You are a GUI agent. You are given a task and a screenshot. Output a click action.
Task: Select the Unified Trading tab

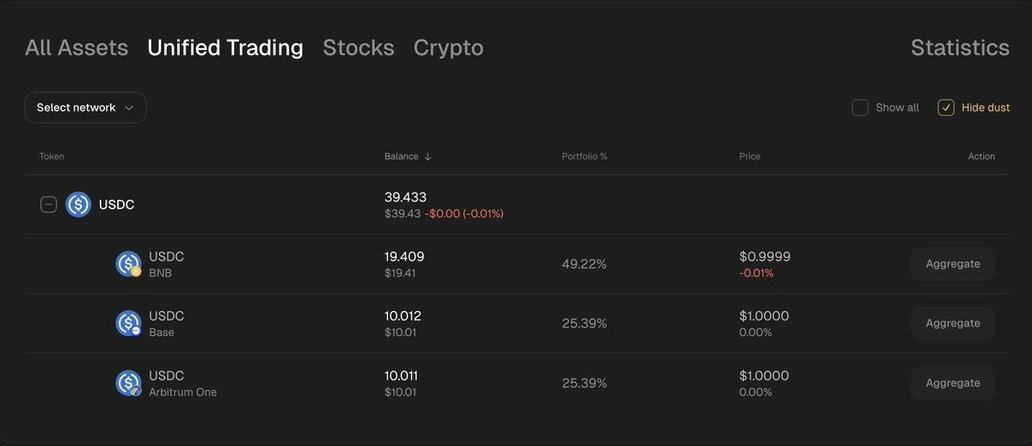tap(225, 48)
